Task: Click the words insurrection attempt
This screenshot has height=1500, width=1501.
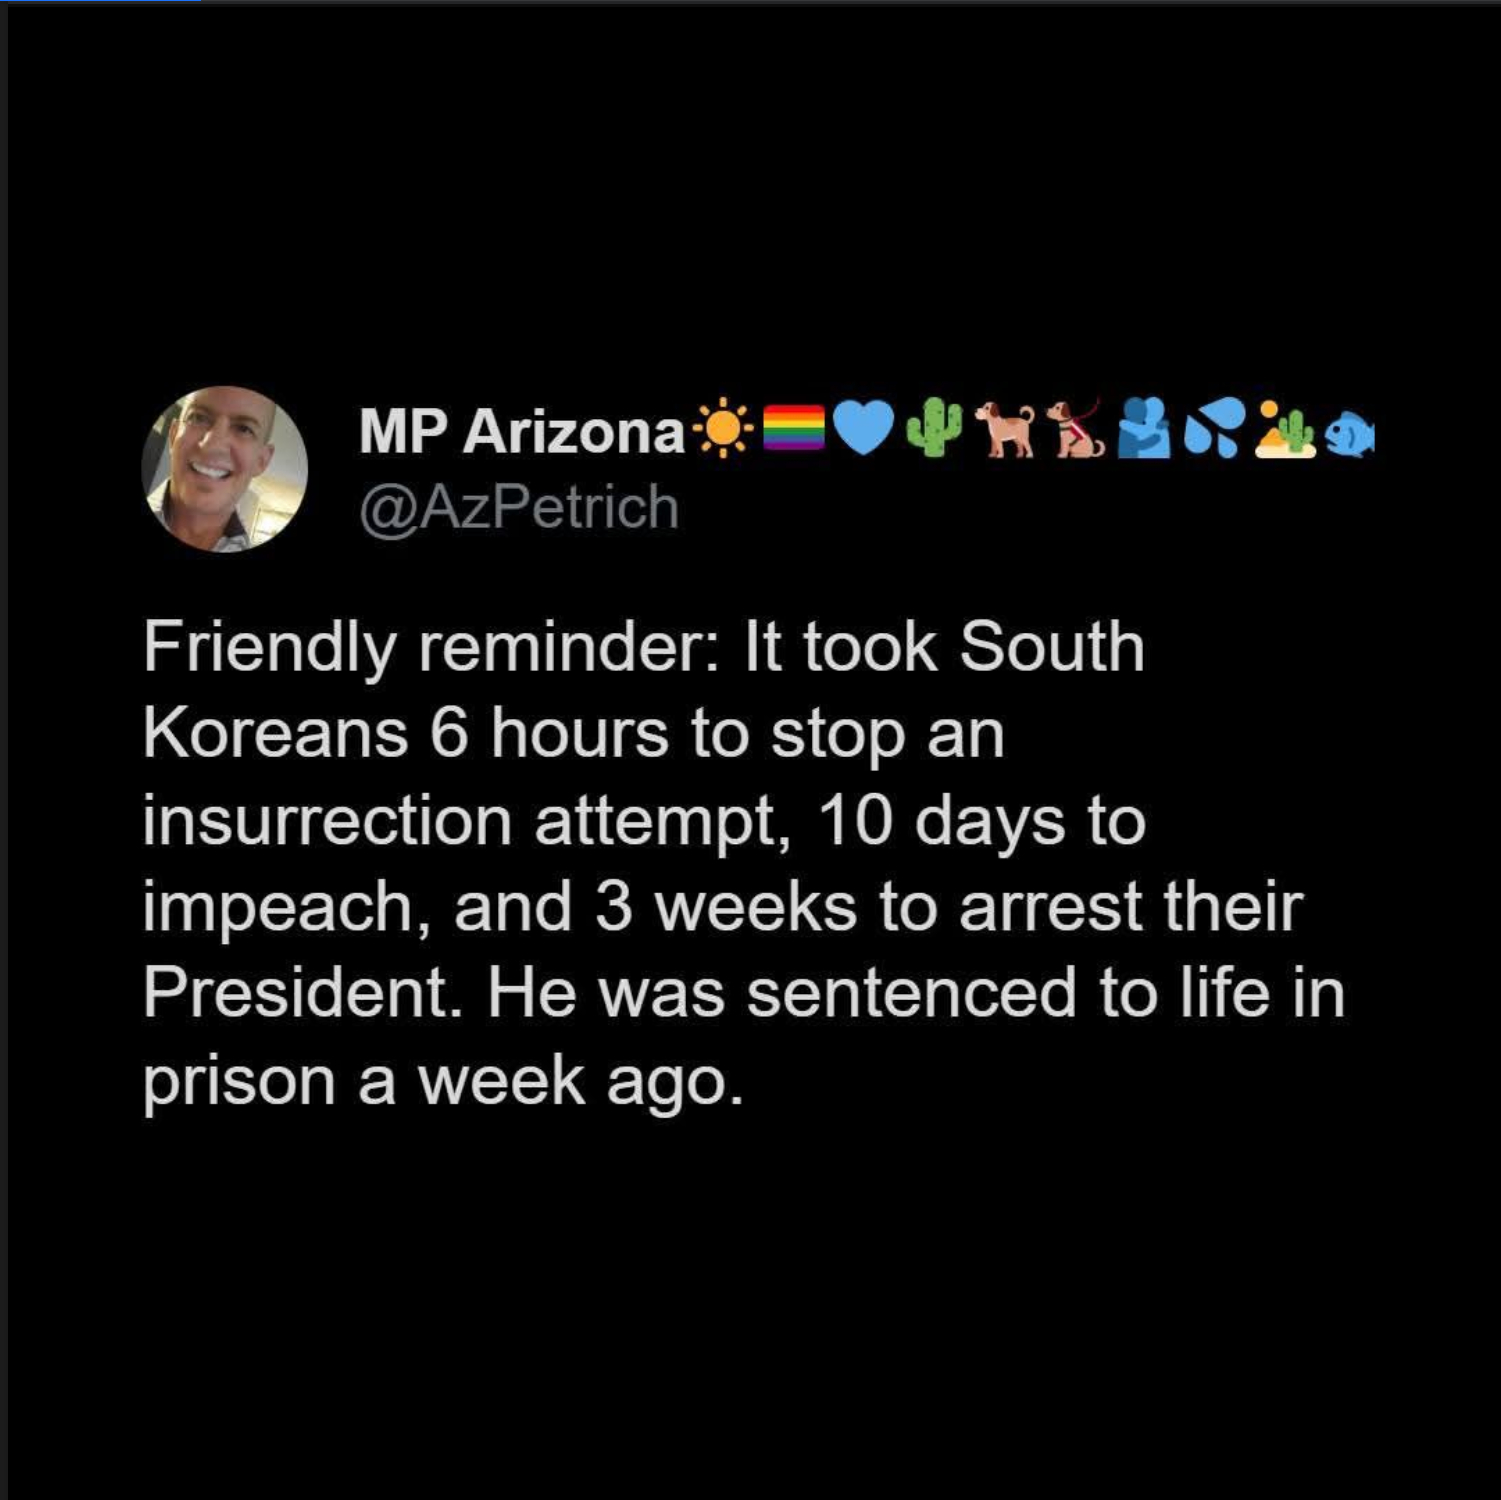Action: (x=466, y=822)
